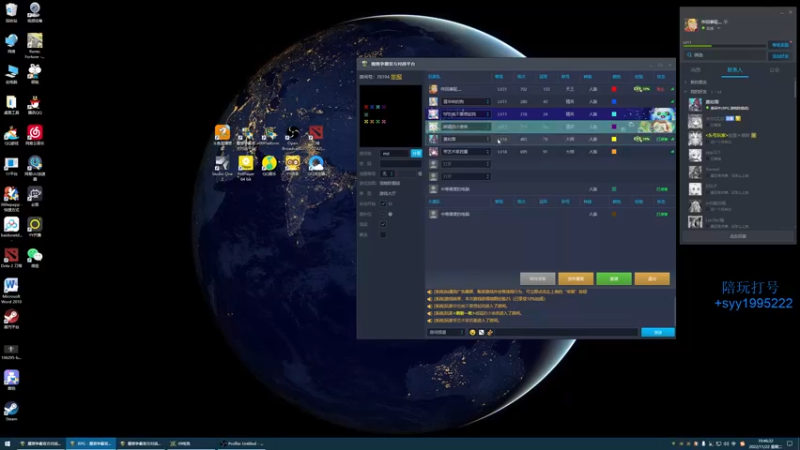
Task: Click the black minimap preview thumbnail
Action: pos(390,116)
